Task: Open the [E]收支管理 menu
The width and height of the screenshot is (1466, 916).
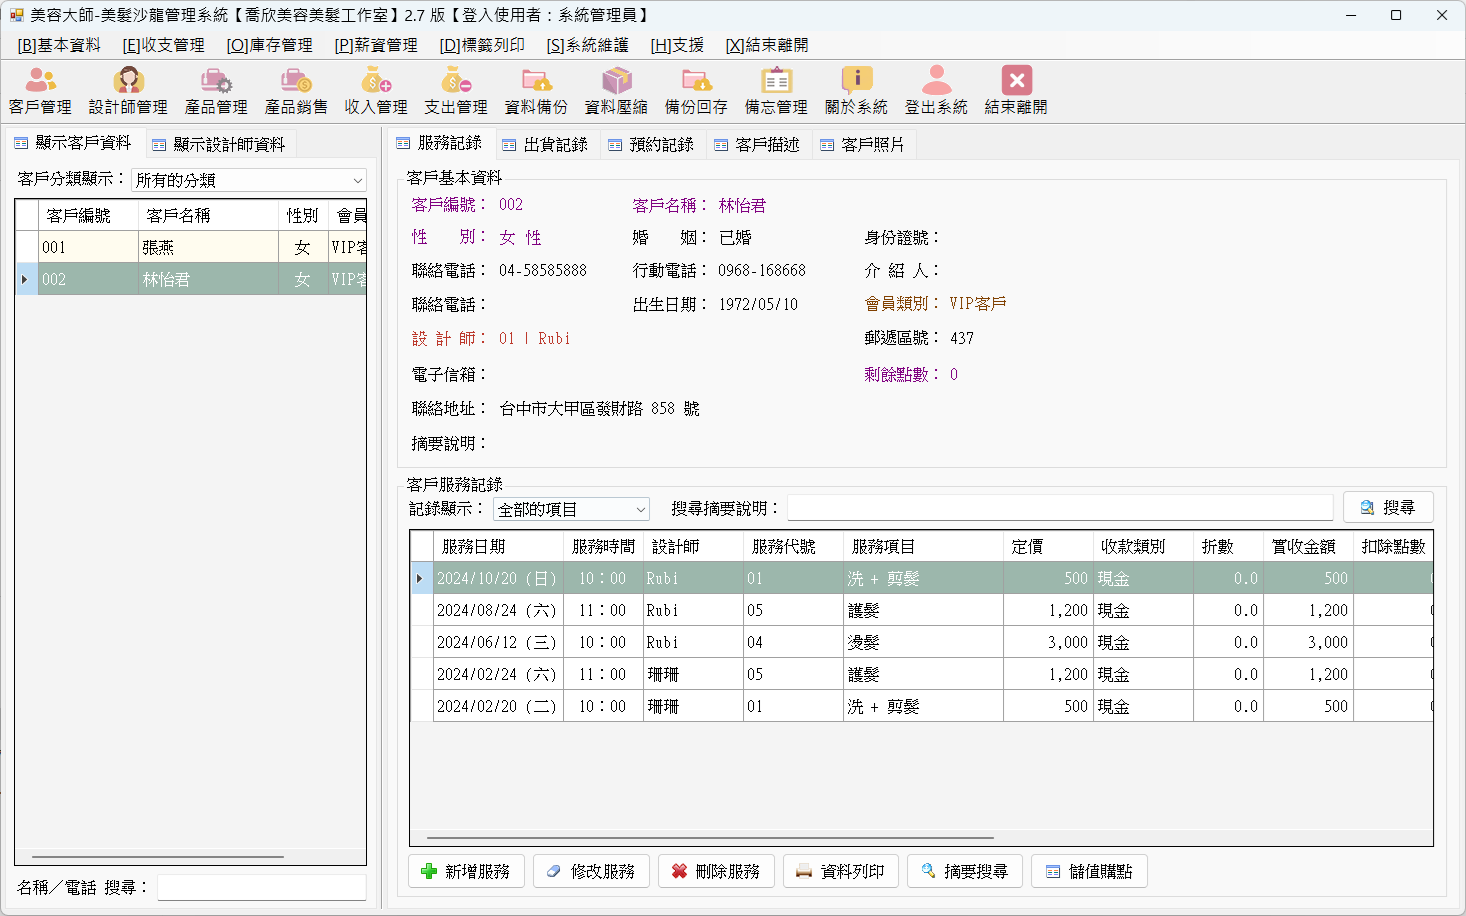Action: (163, 45)
